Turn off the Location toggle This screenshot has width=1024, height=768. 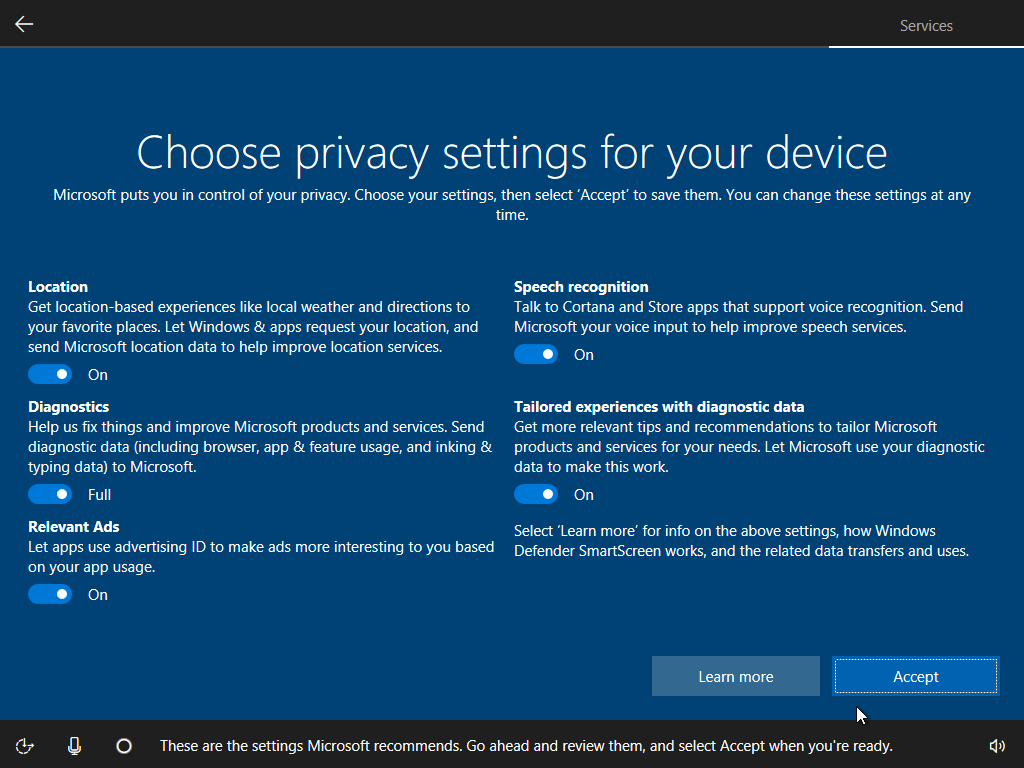pos(50,374)
